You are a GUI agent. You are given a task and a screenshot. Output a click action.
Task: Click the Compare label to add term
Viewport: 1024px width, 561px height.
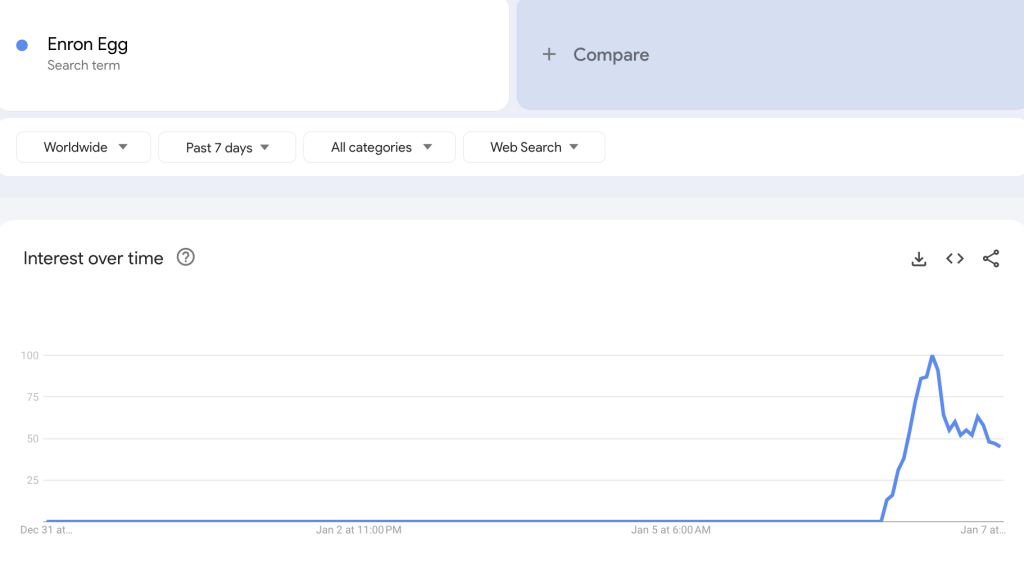(x=611, y=55)
